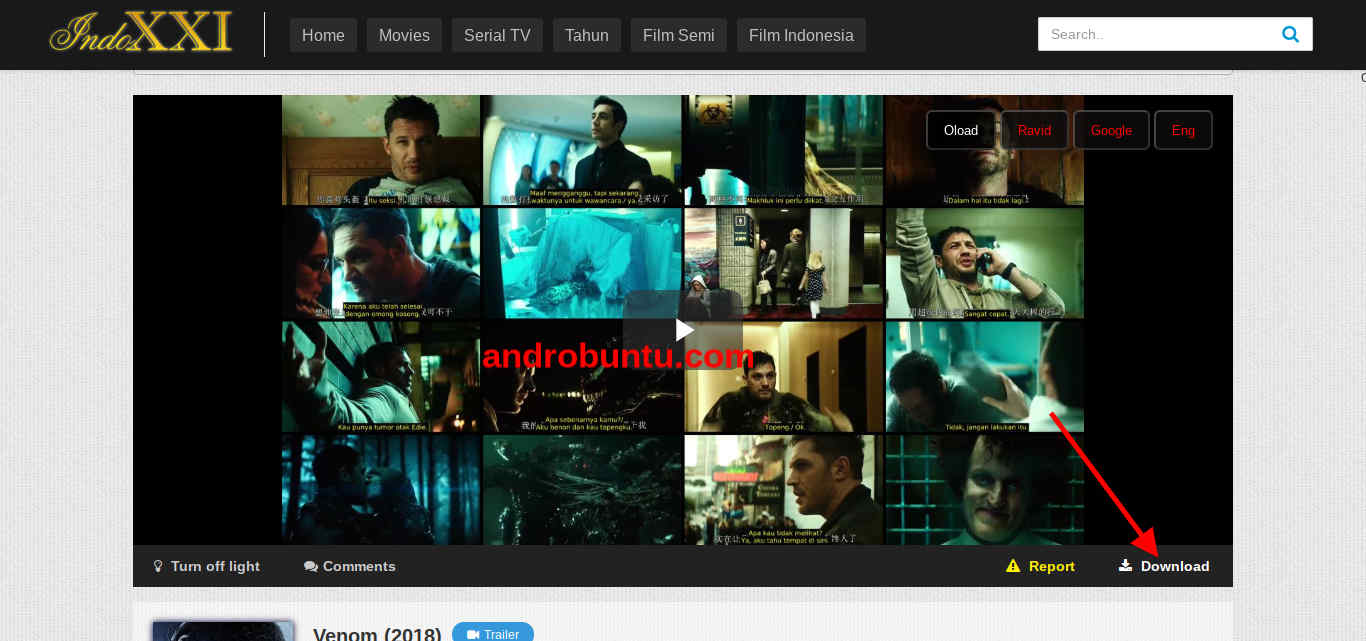Click the light bulb icon beside Turn off light
Viewport: 1366px width, 641px height.
[157, 566]
